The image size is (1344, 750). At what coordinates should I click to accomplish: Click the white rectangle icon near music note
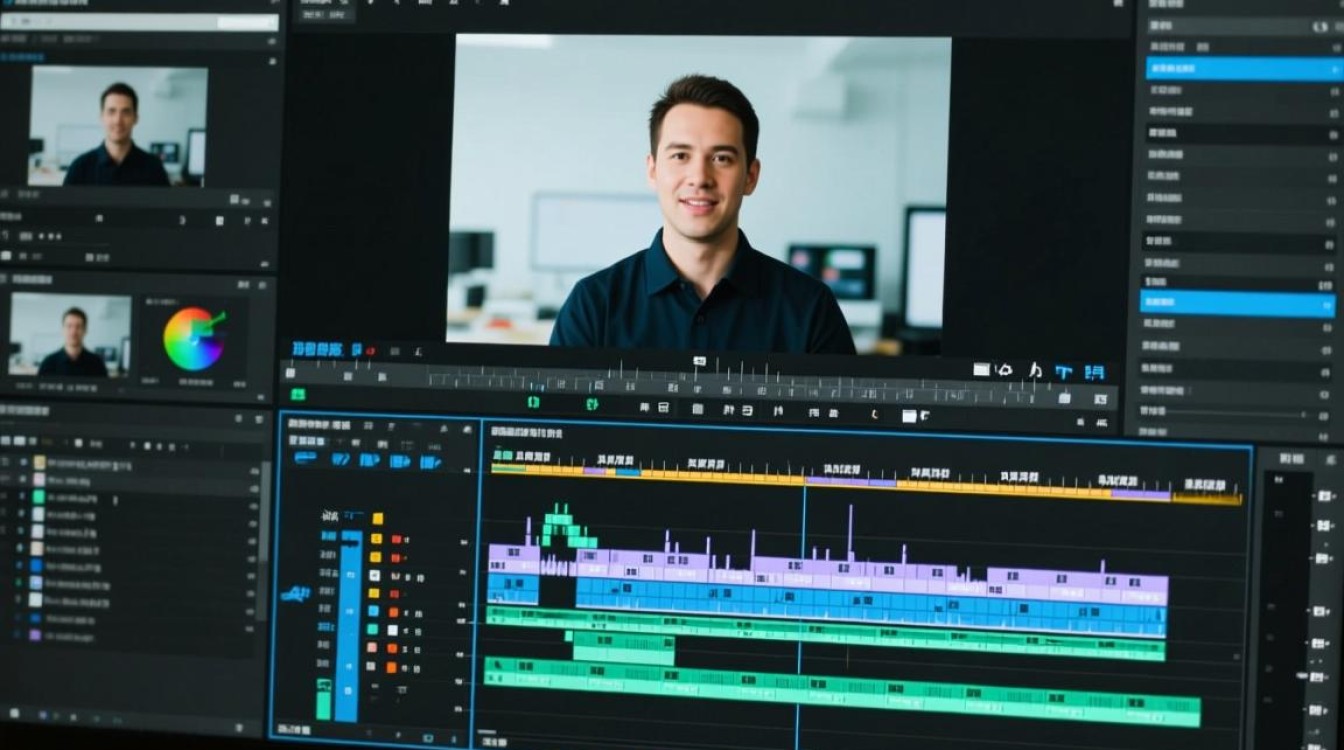[x=981, y=370]
